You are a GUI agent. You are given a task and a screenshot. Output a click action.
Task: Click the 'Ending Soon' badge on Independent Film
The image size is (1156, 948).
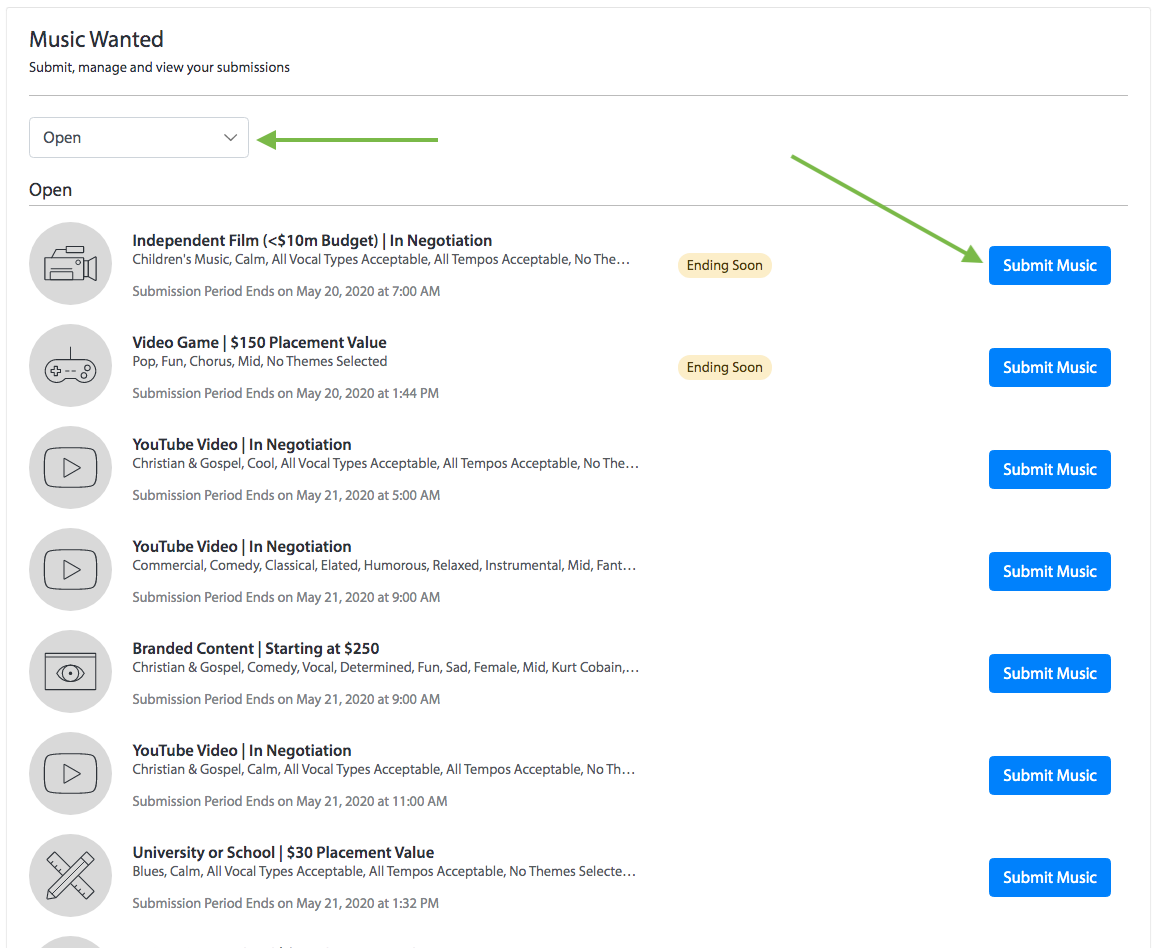coord(725,265)
